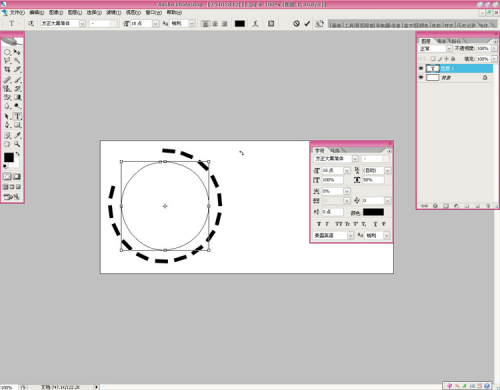The image size is (500, 390).
Task: Switch to Quick Mask mode
Action: tap(17, 177)
